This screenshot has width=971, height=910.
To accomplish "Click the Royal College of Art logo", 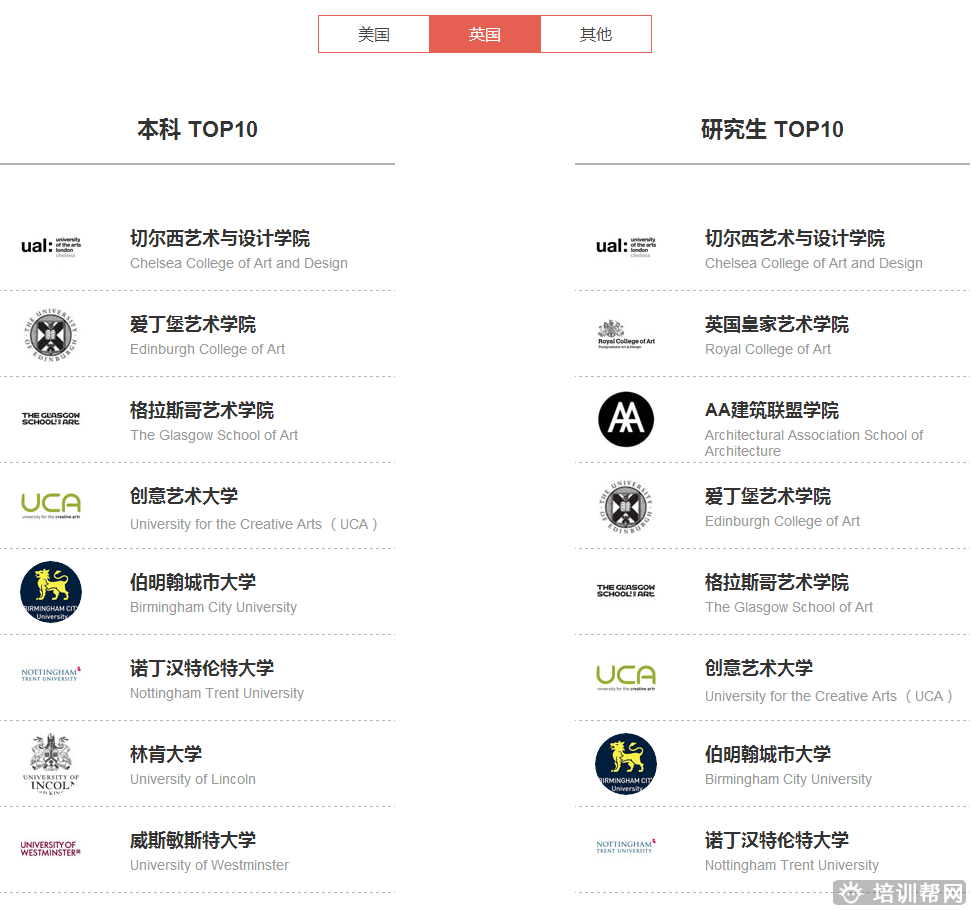I will tap(626, 335).
